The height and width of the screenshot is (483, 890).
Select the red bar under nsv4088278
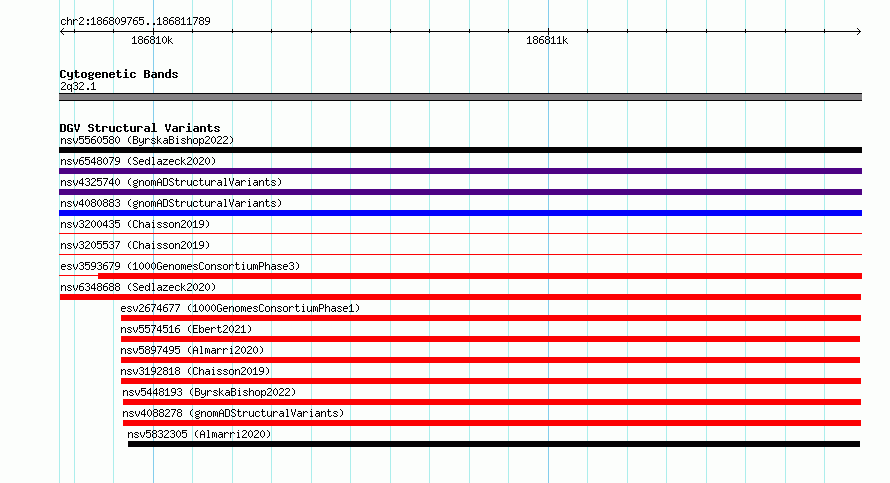(x=492, y=423)
